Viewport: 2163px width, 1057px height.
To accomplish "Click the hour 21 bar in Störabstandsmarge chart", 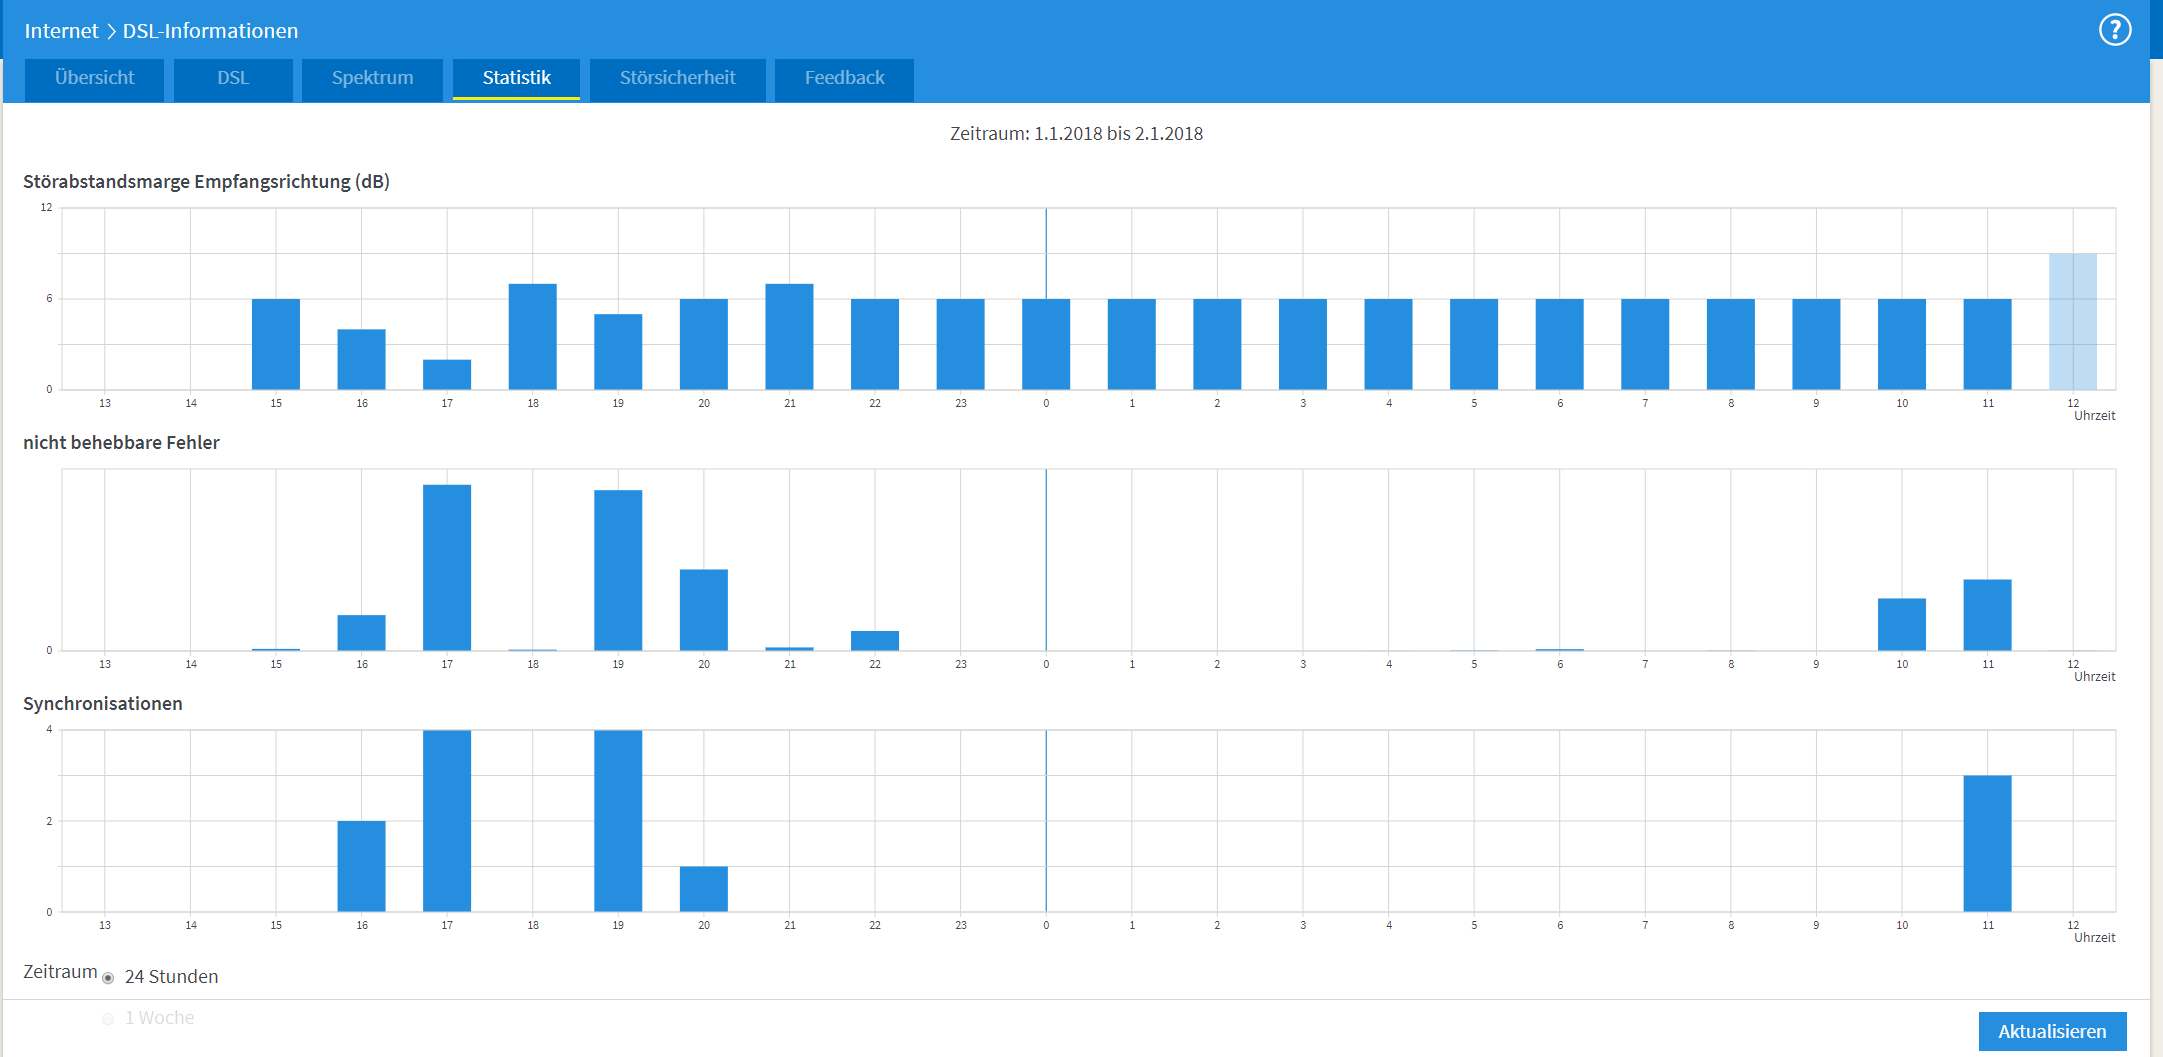I will [789, 337].
